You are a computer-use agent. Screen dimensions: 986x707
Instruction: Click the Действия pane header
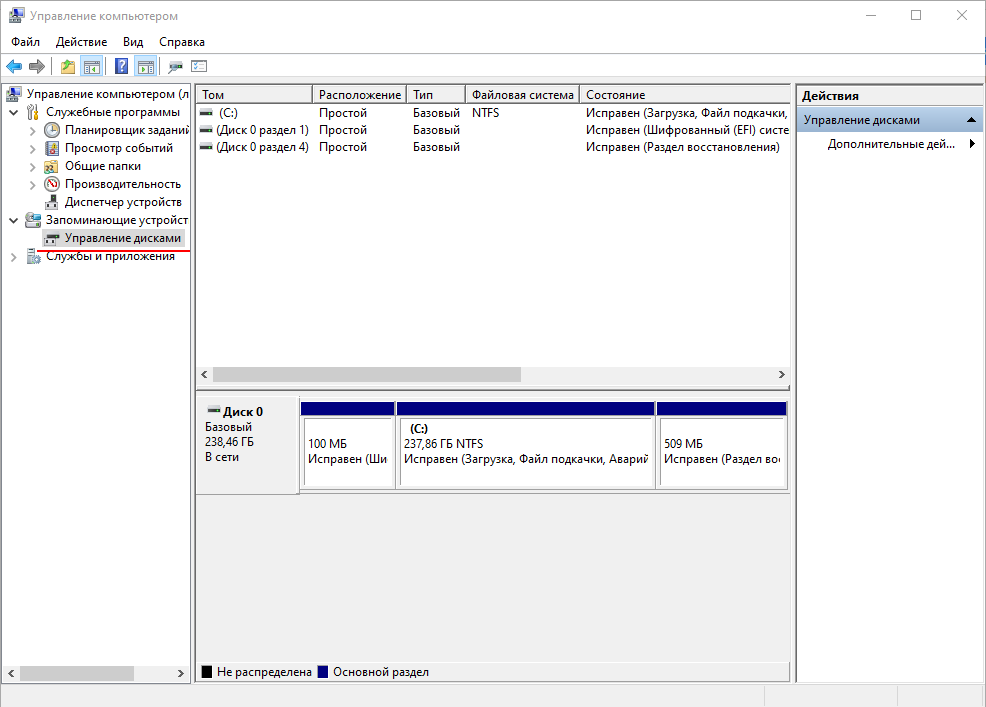[x=889, y=96]
